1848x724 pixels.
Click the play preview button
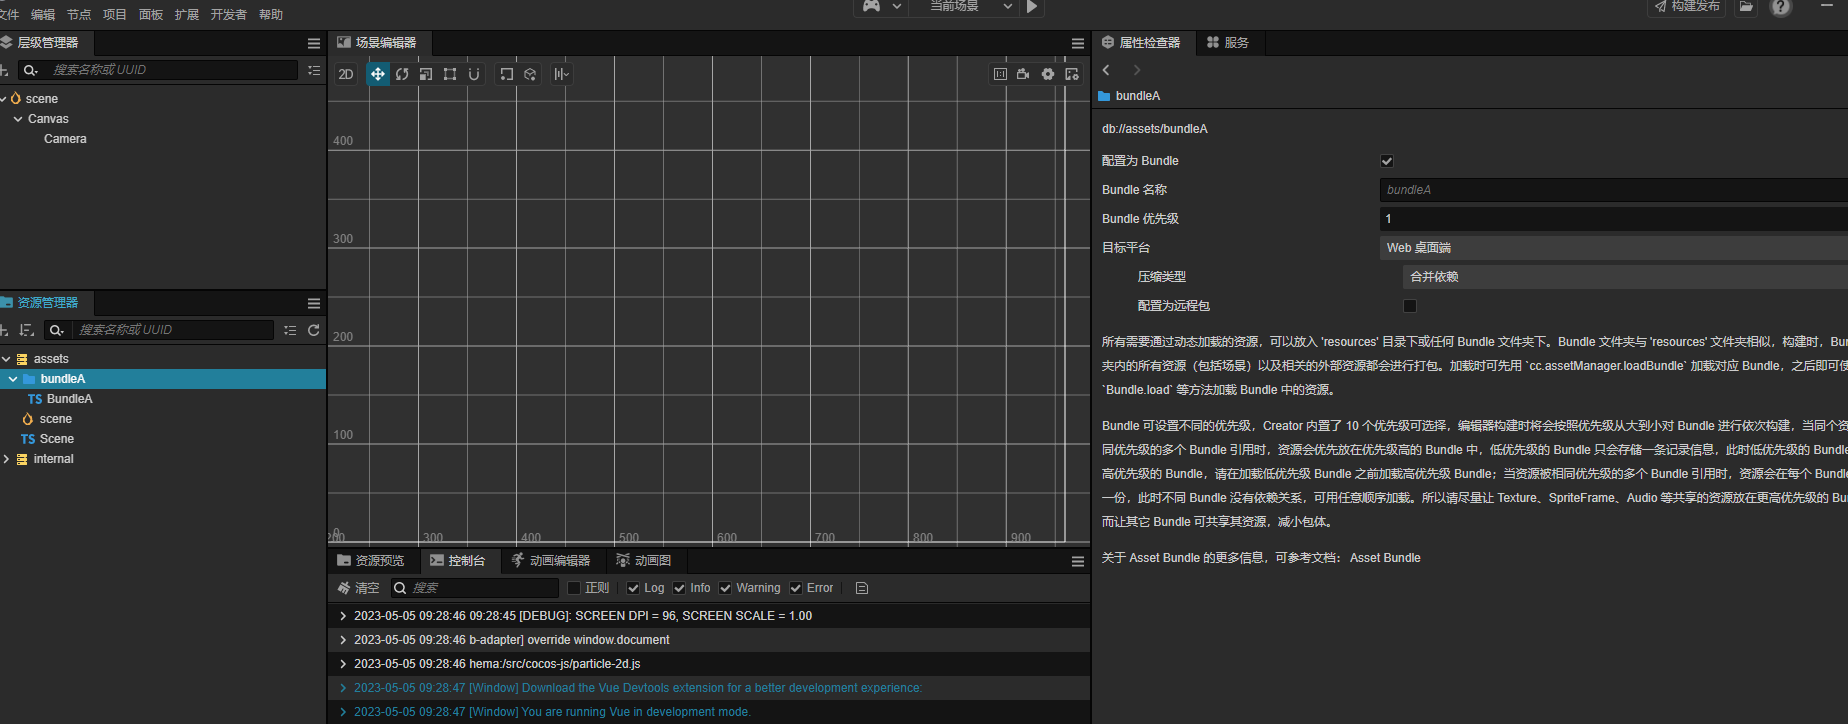(x=1032, y=7)
